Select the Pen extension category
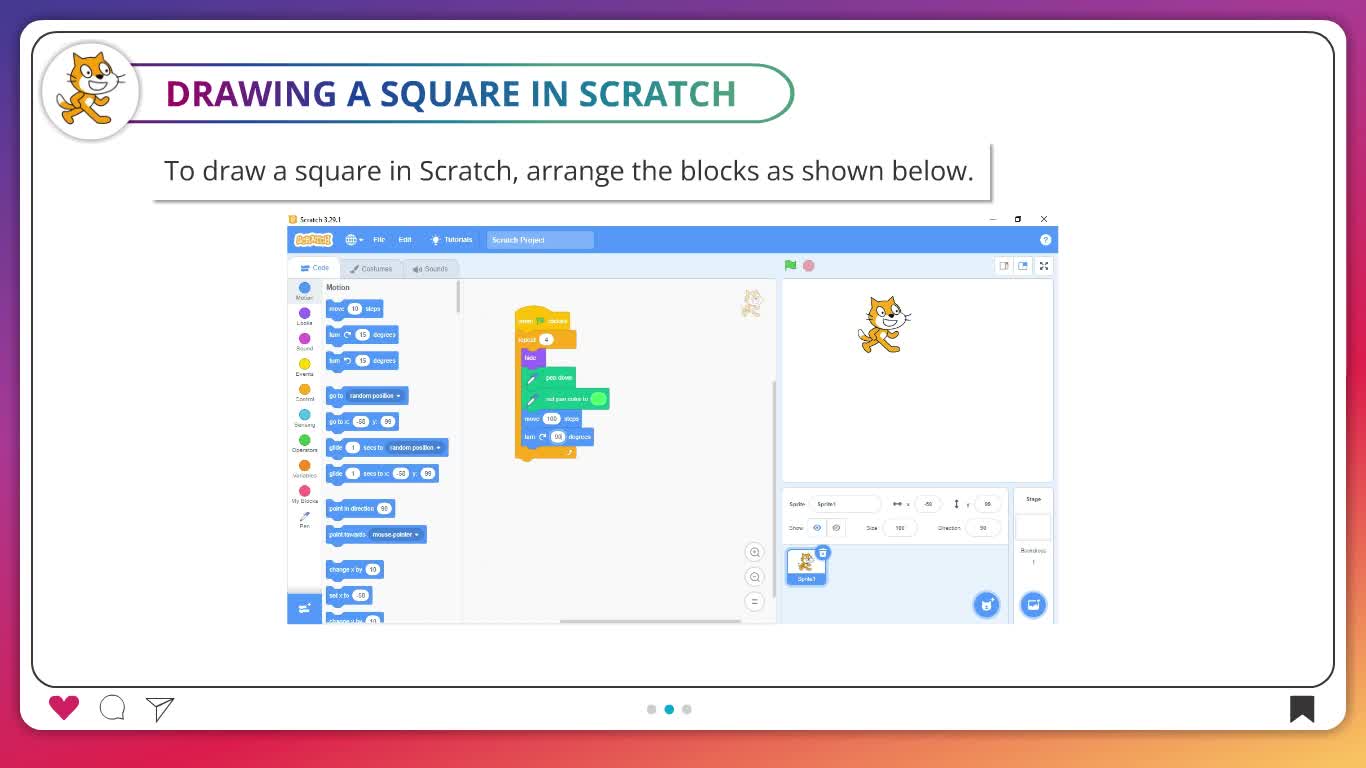Image resolution: width=1366 pixels, height=768 pixels. pos(304,519)
